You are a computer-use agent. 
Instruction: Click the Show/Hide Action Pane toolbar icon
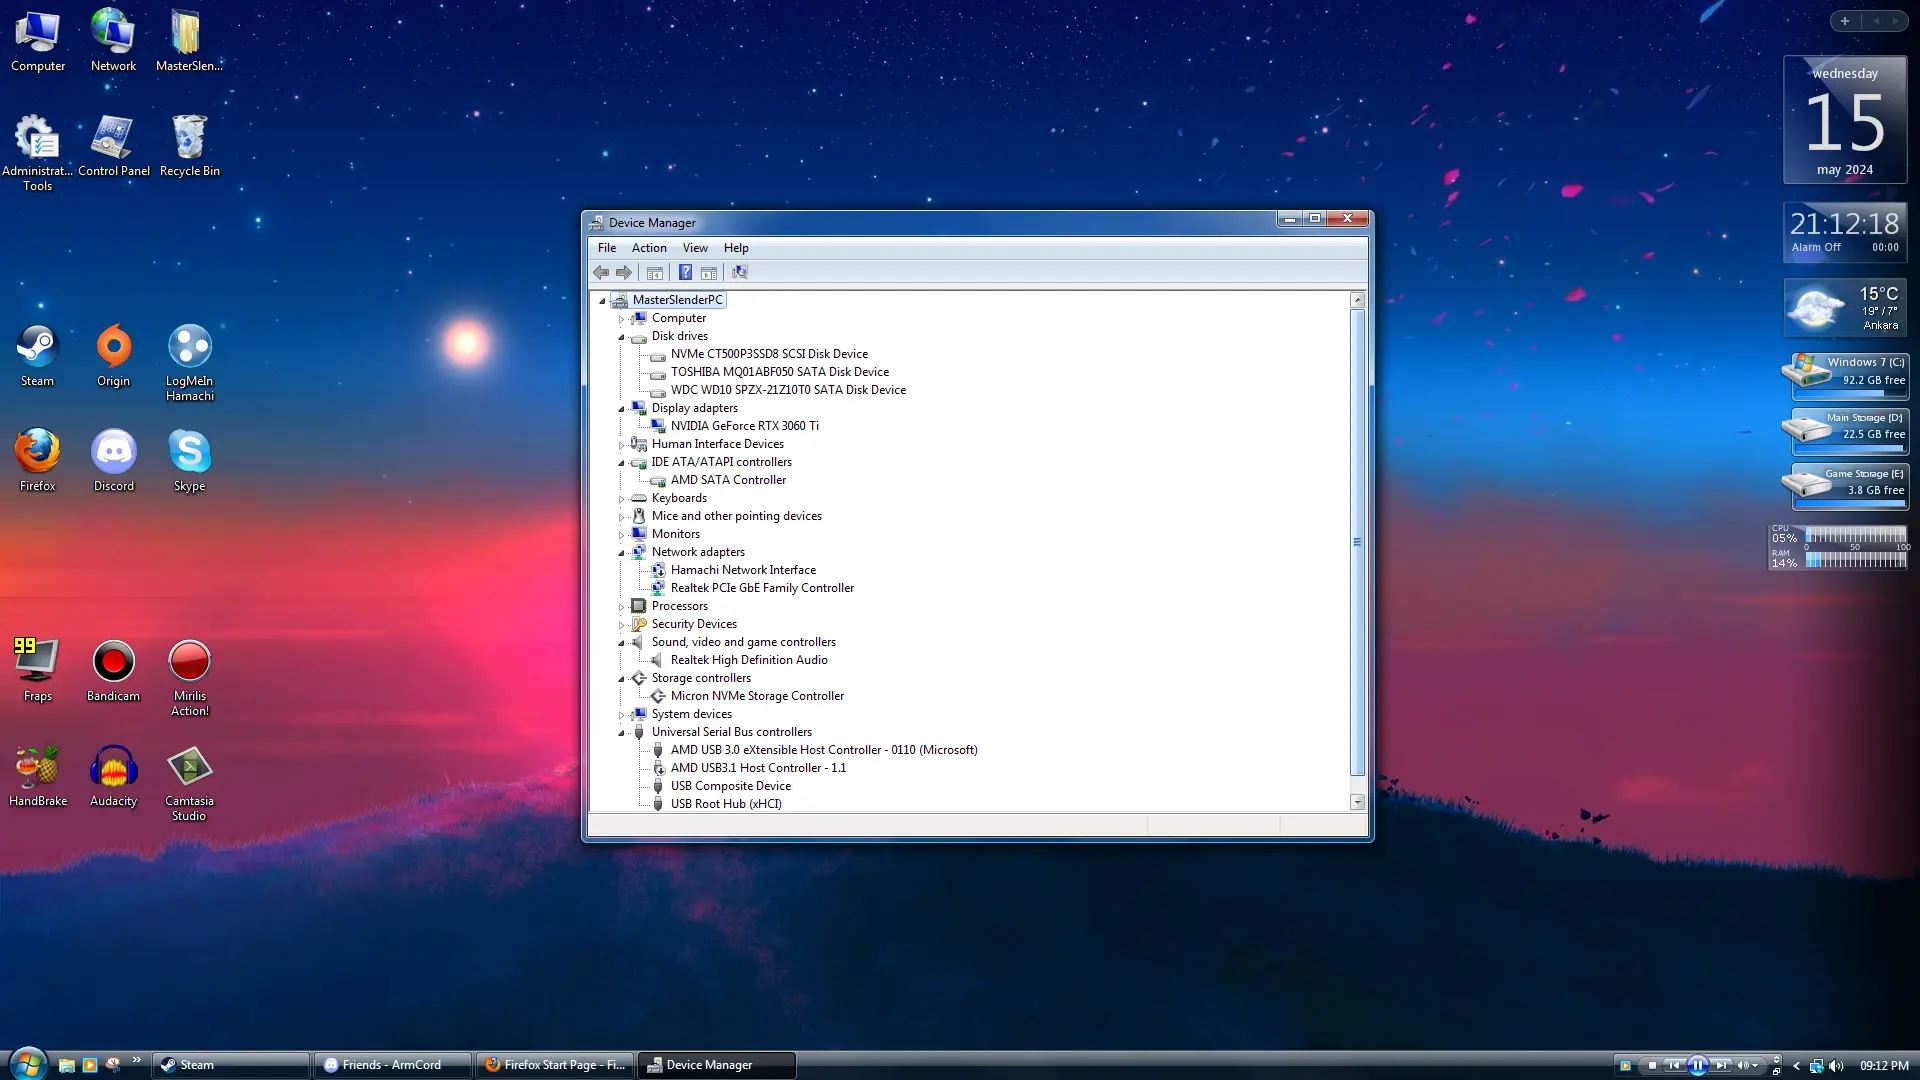pyautogui.click(x=709, y=272)
